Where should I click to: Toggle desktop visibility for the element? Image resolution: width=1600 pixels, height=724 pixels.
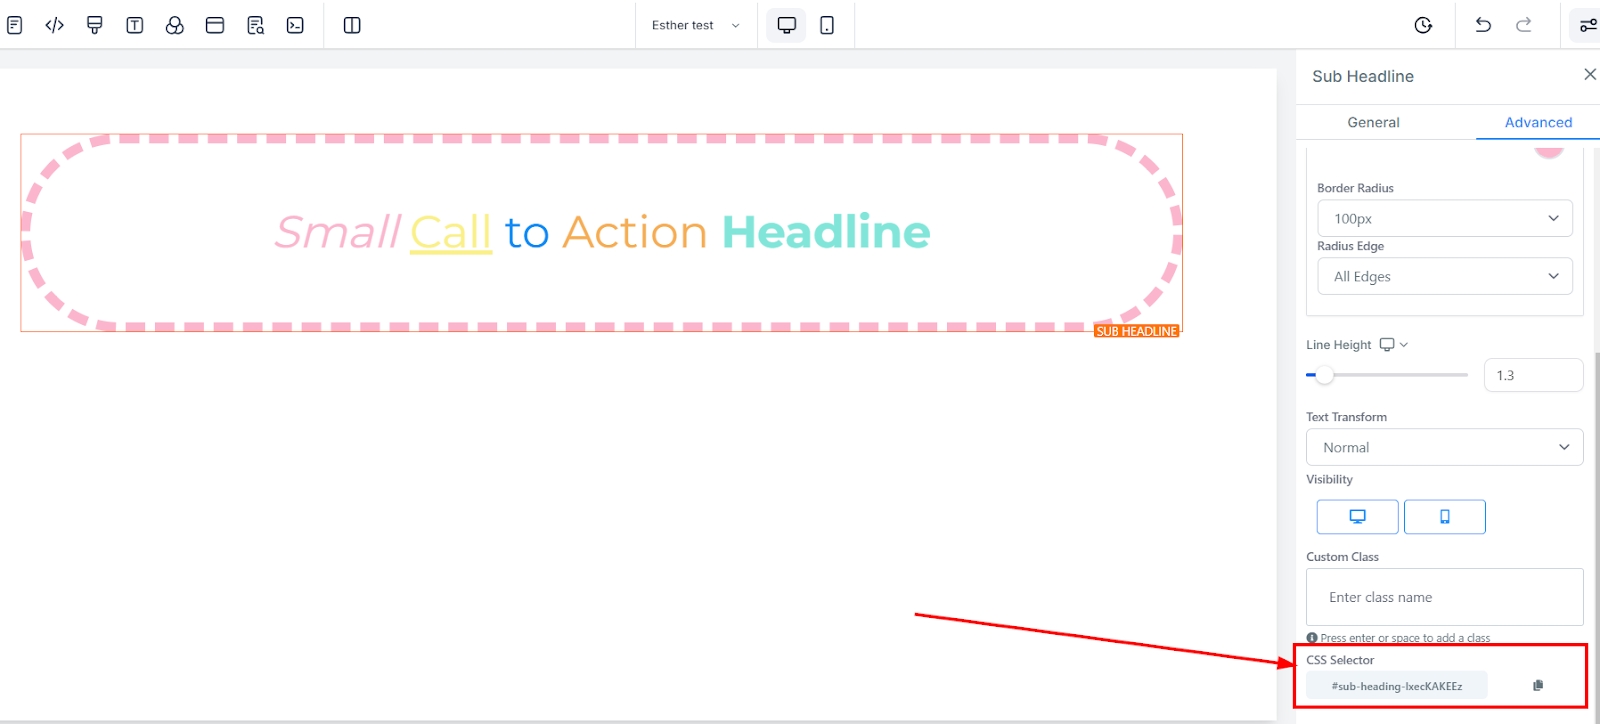point(1357,517)
